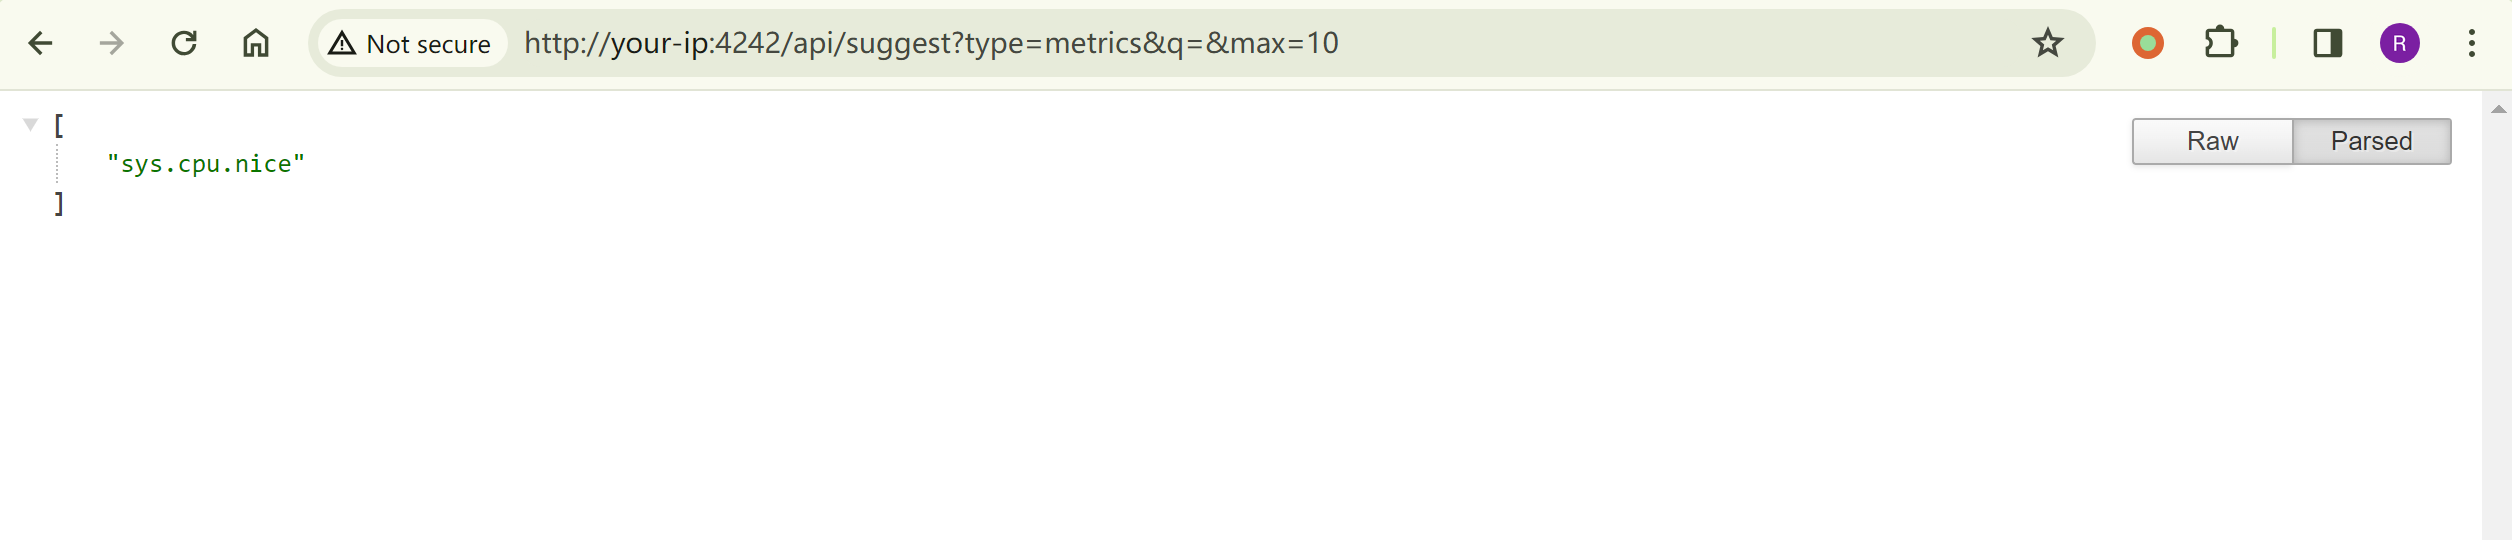Switch to Parsed JSON view
The width and height of the screenshot is (2512, 540).
(2371, 141)
